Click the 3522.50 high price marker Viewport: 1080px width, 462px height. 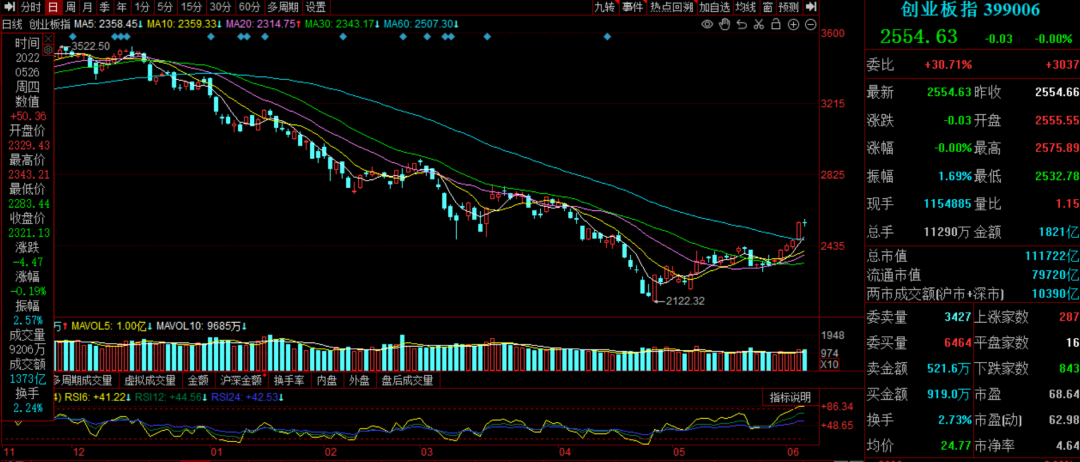[x=90, y=45]
